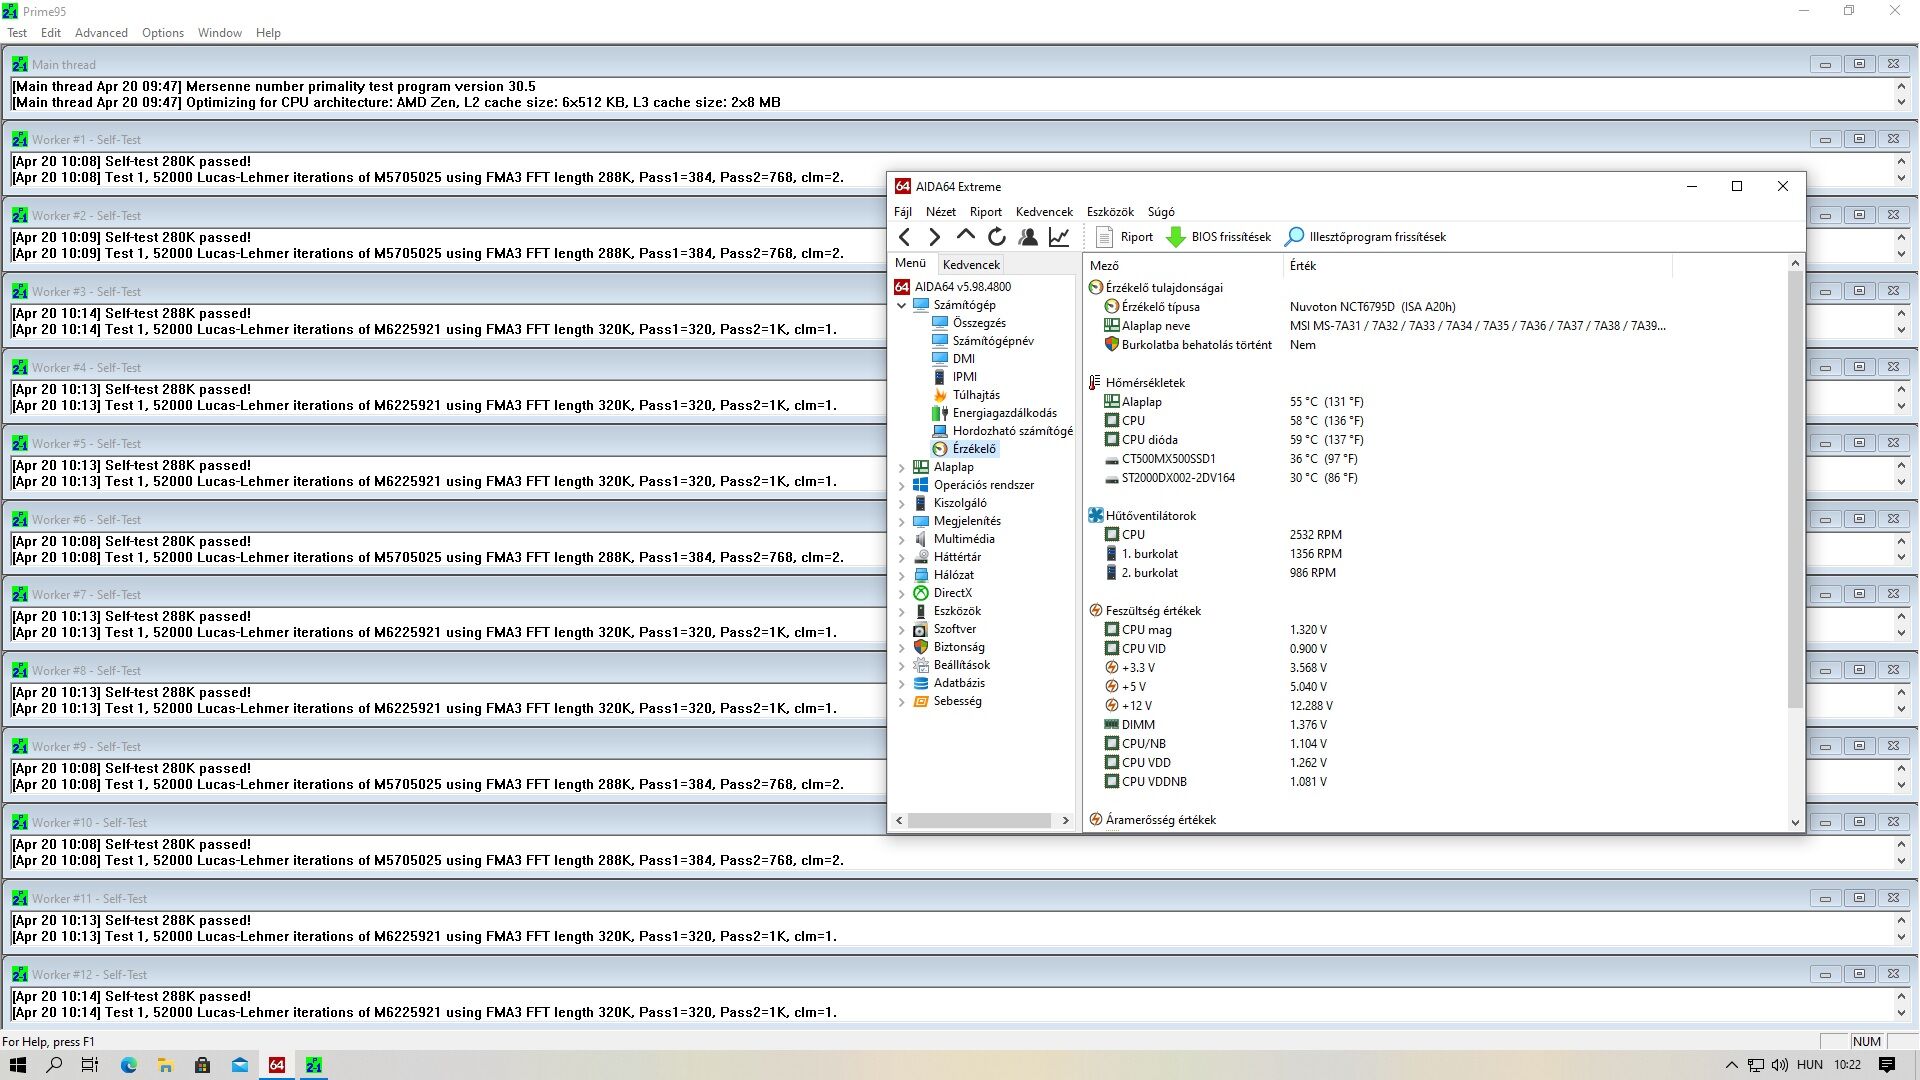Click the AIDA64 up-level arrow icon
The width and height of the screenshot is (1920, 1080).
point(965,237)
